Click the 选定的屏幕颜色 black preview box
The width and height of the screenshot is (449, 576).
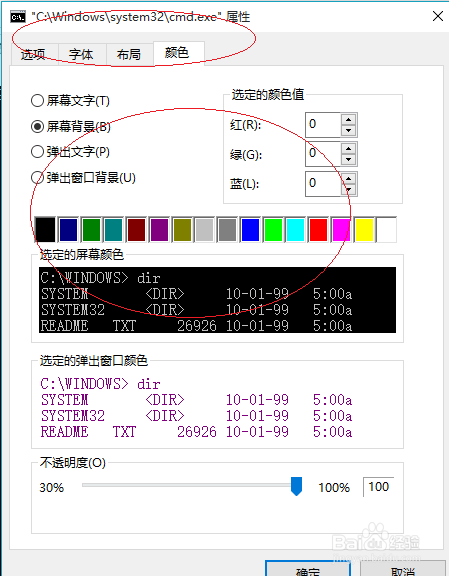point(218,300)
